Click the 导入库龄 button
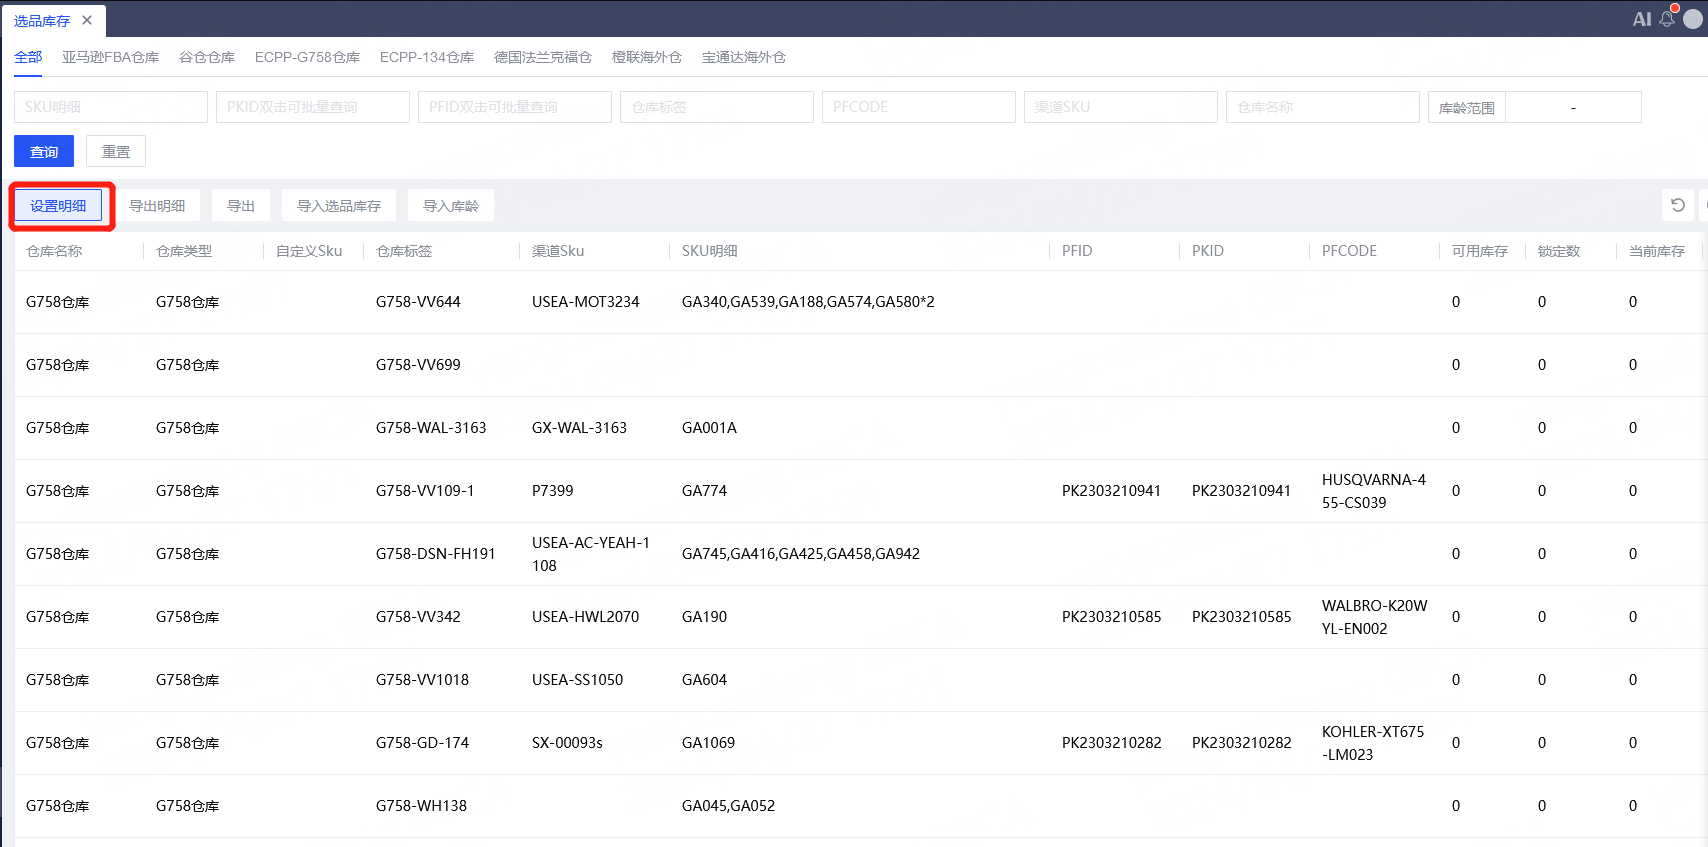Screen dimensions: 1708x847 click(451, 206)
